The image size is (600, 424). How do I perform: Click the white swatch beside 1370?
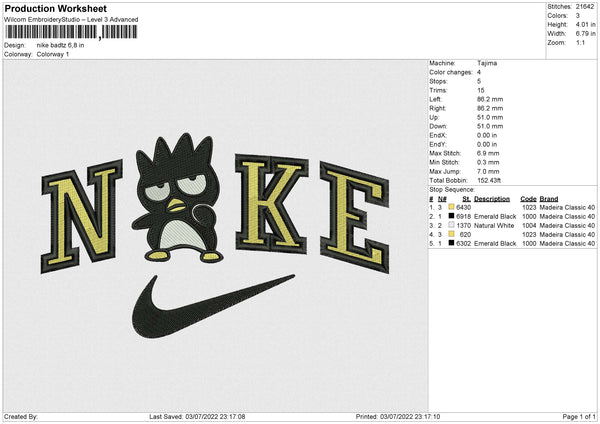[451, 225]
